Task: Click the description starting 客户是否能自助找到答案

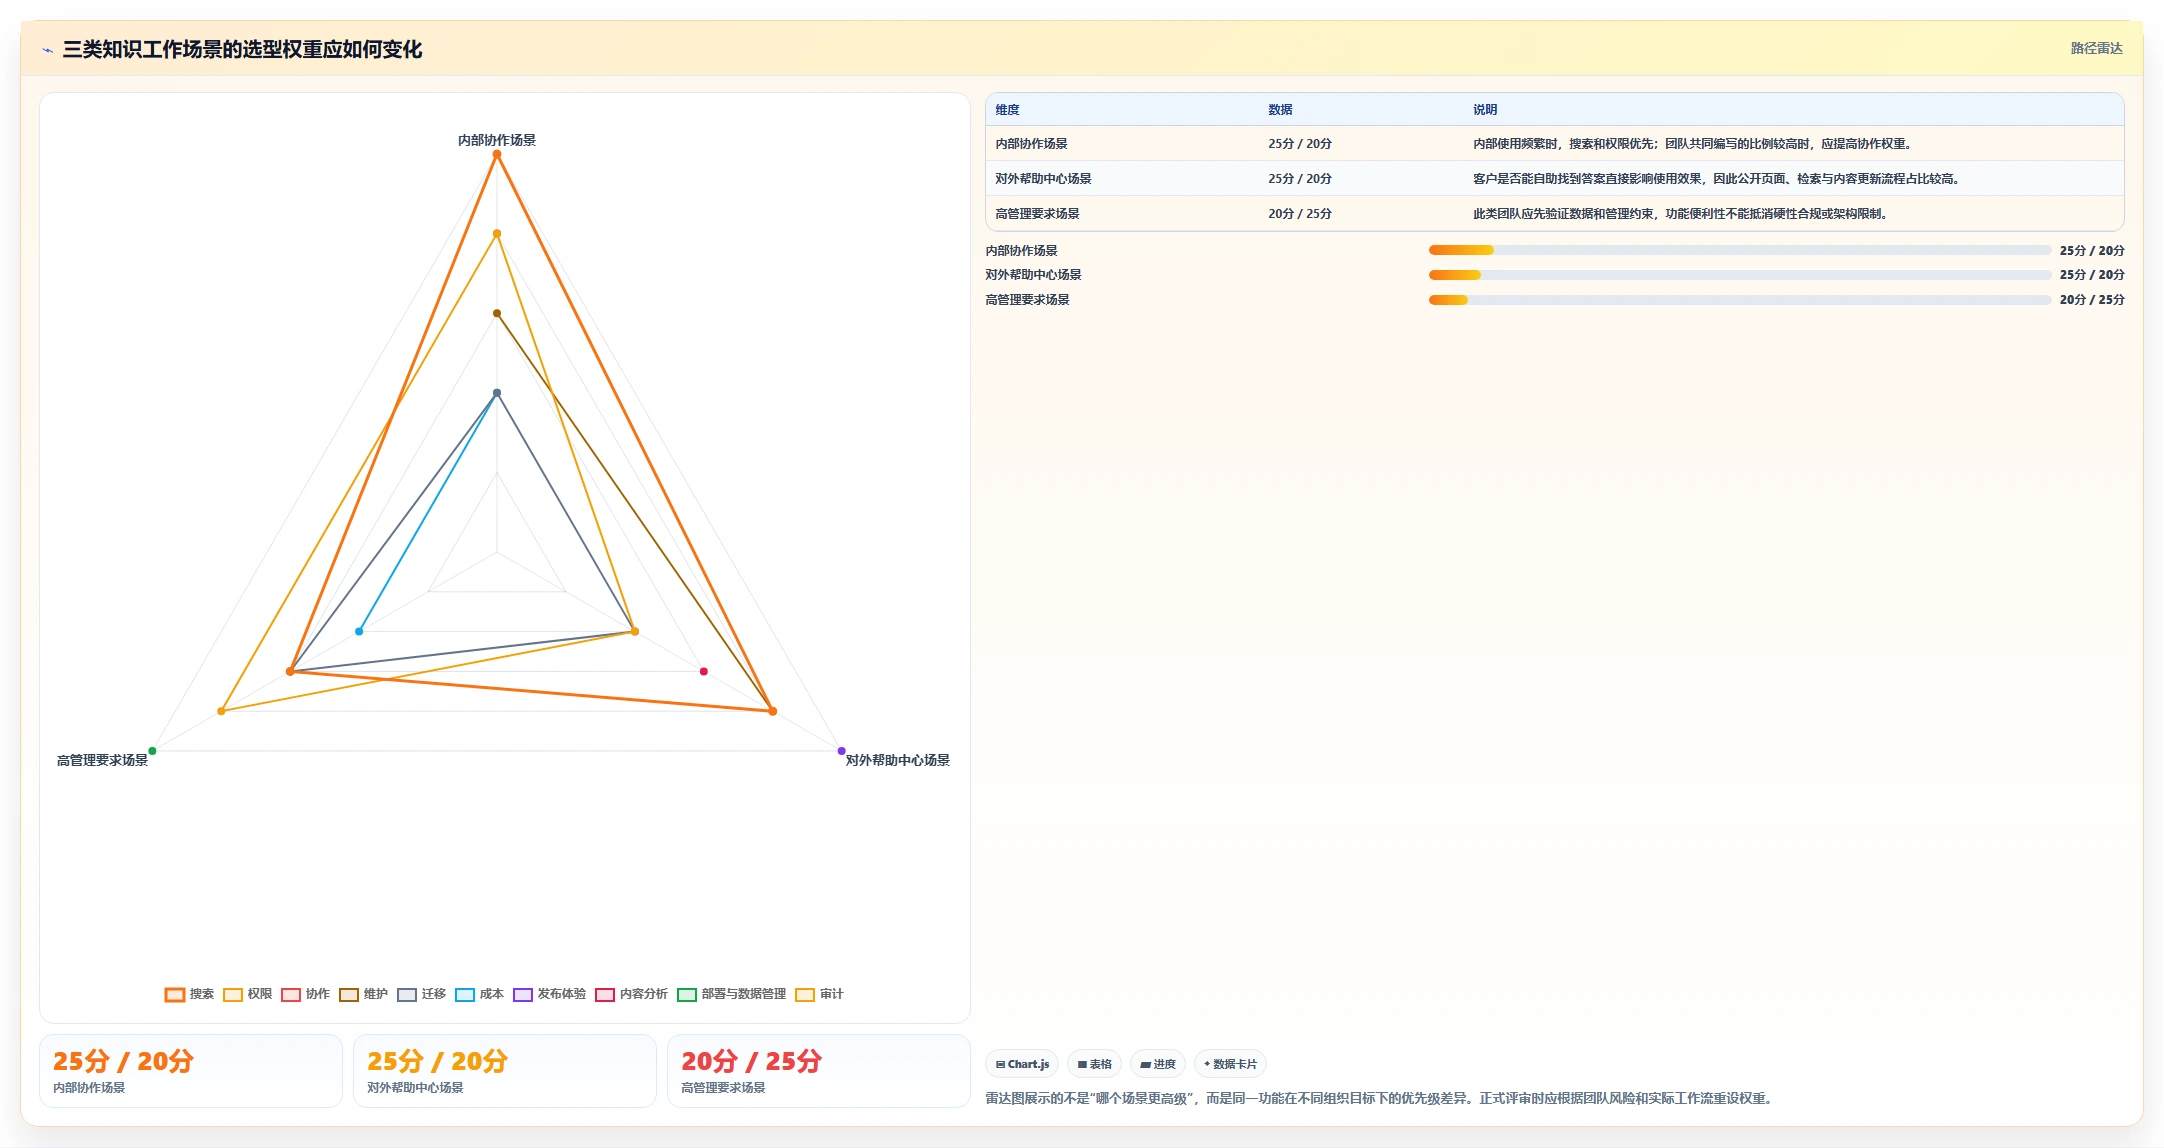Action: 1718,179
